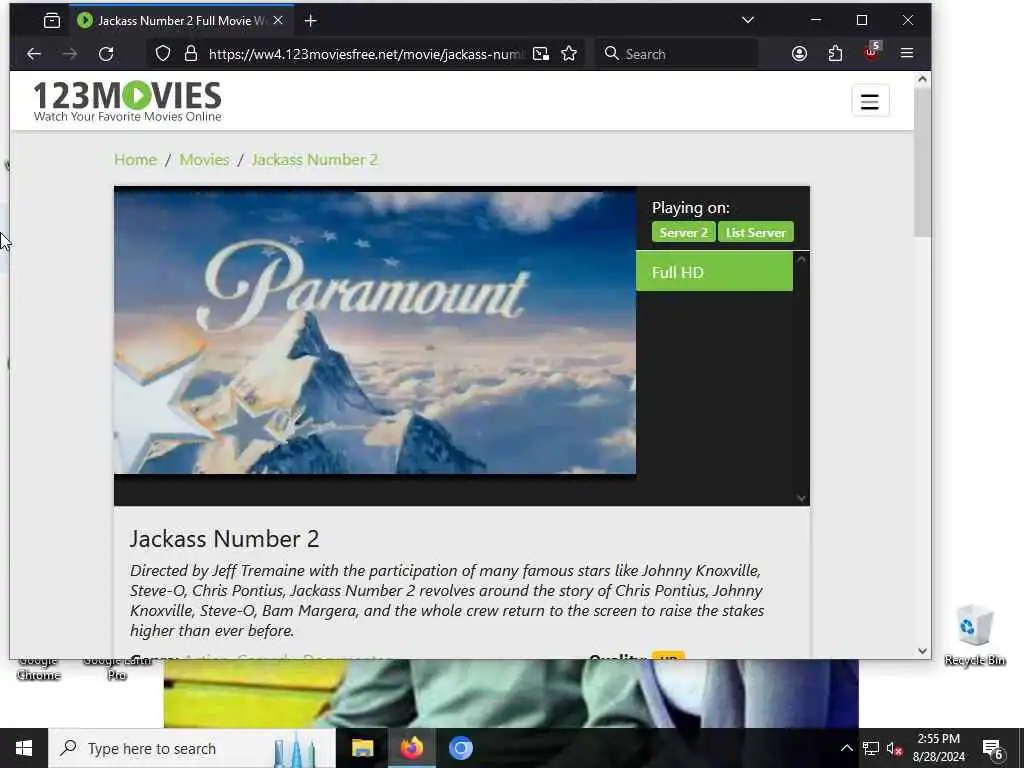Open a new browser tab
This screenshot has height=768, width=1024.
311,21
